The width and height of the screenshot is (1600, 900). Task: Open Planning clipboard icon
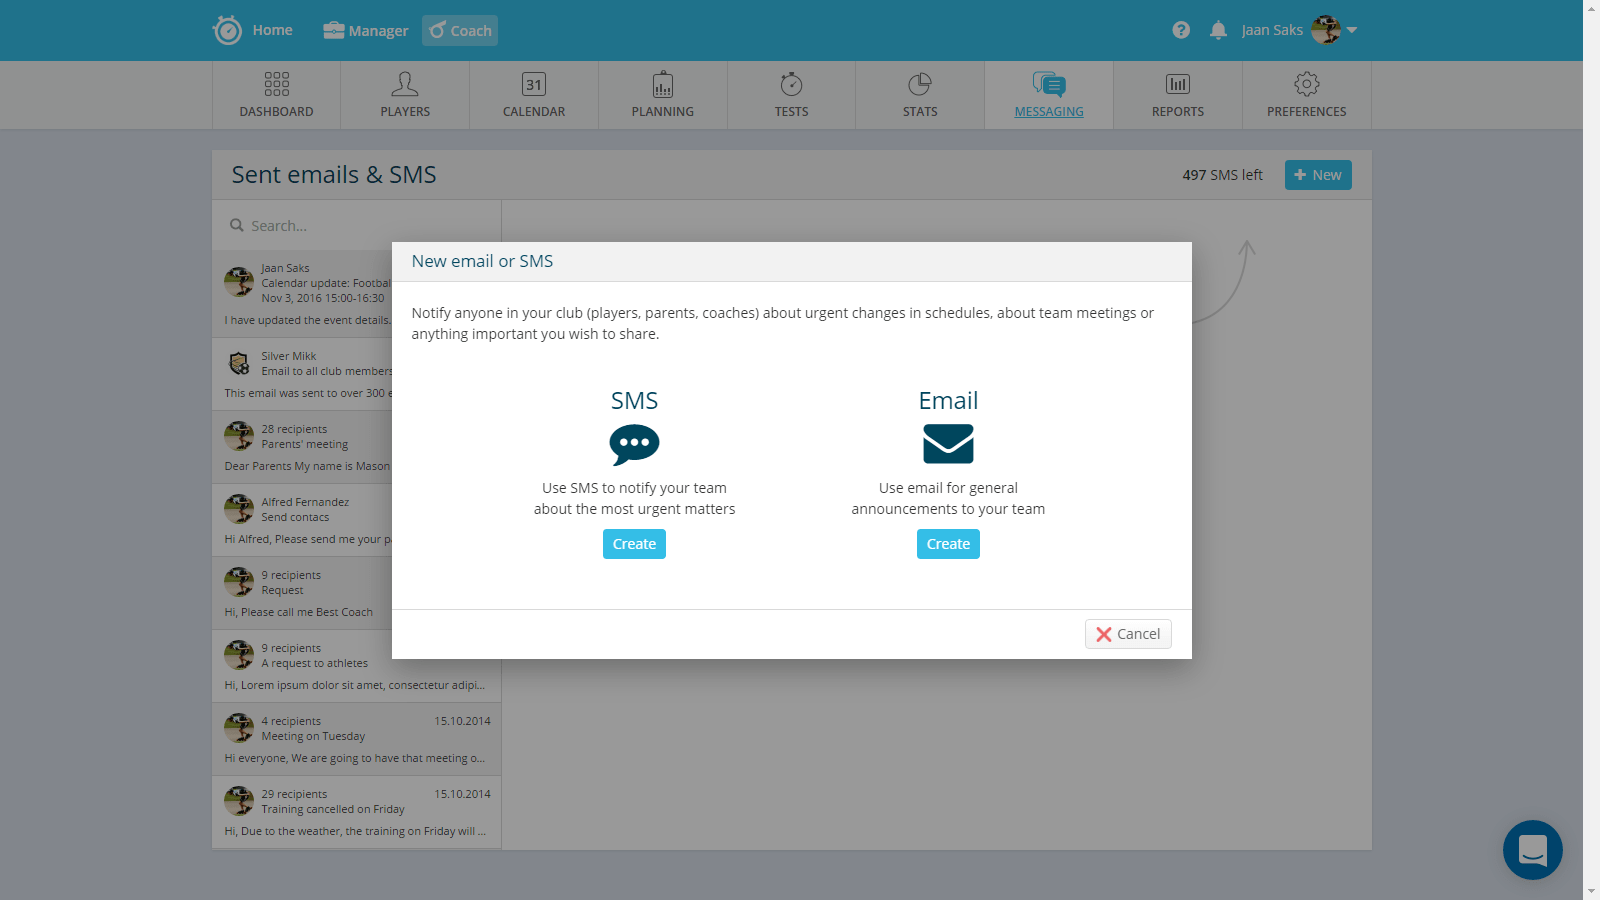(x=663, y=84)
